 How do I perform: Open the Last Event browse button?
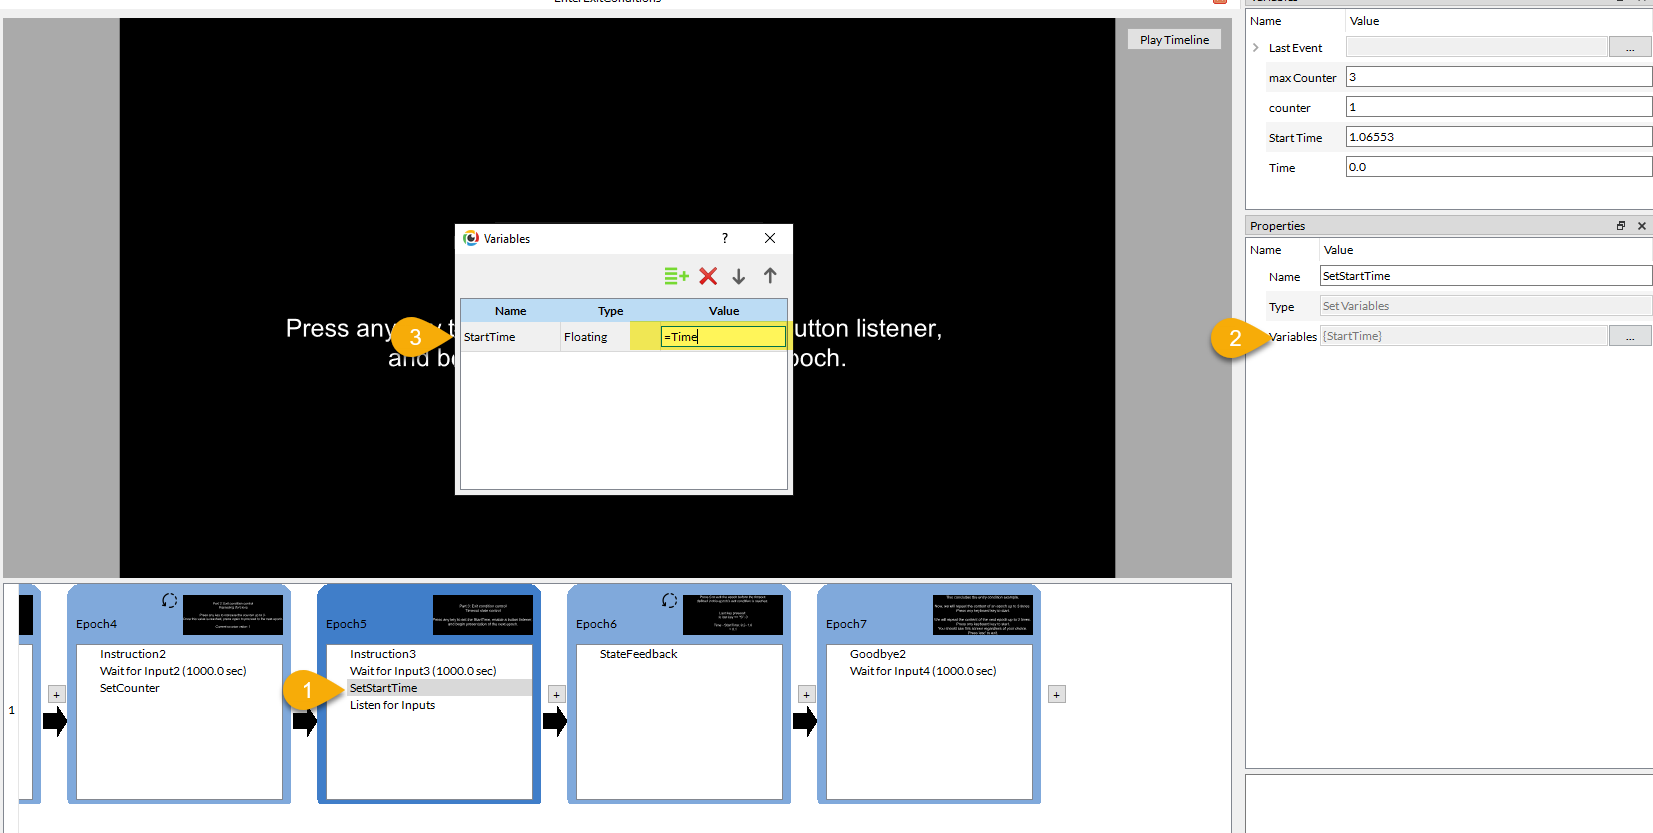pyautogui.click(x=1629, y=48)
